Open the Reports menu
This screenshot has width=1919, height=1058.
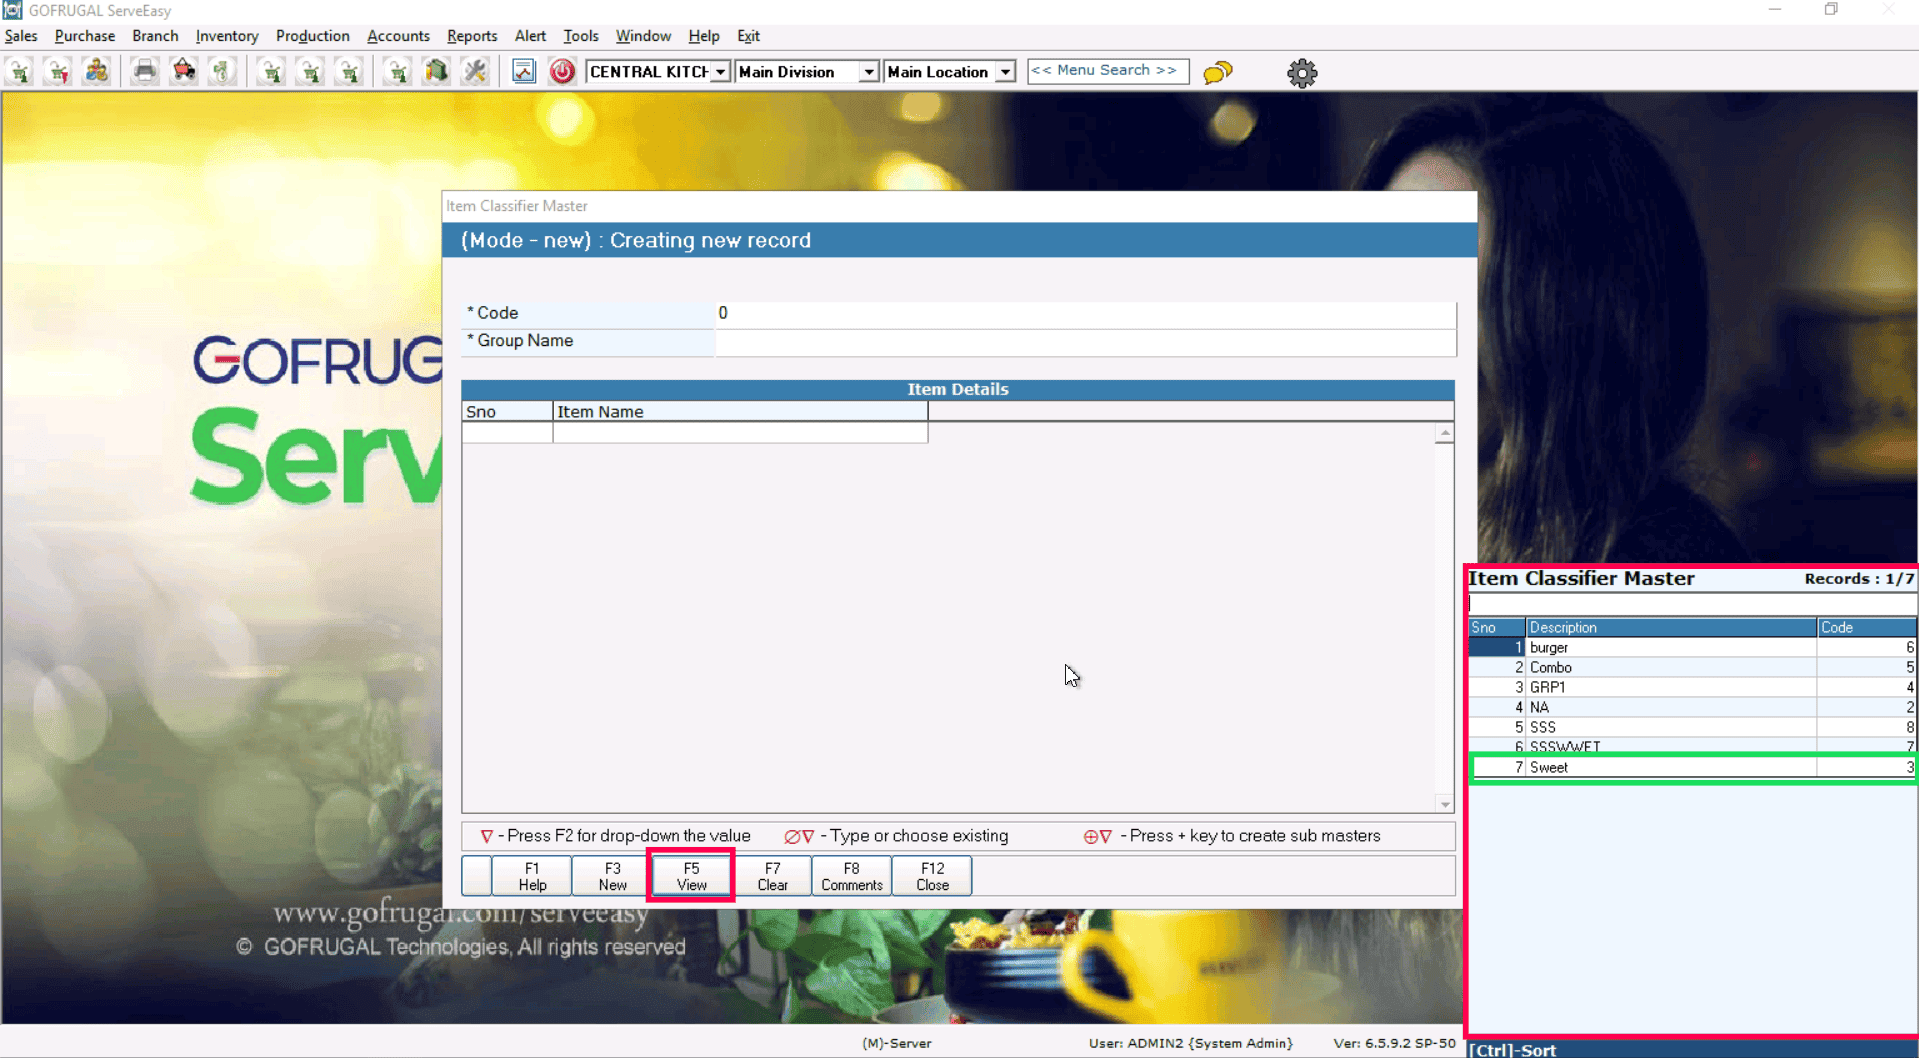pos(472,36)
